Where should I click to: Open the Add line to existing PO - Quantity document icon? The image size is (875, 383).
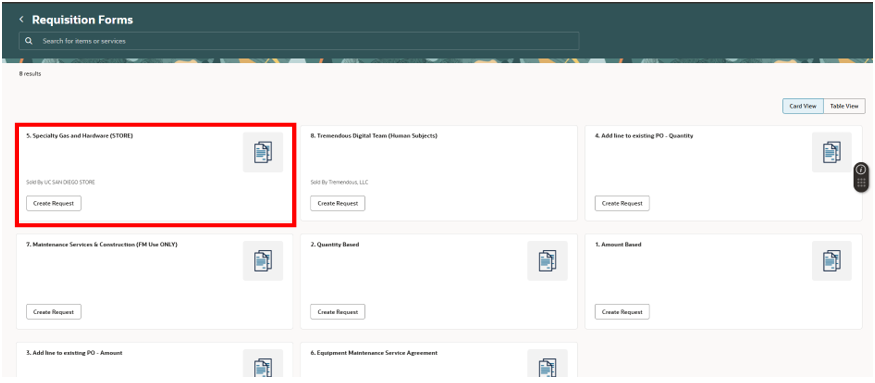point(831,152)
